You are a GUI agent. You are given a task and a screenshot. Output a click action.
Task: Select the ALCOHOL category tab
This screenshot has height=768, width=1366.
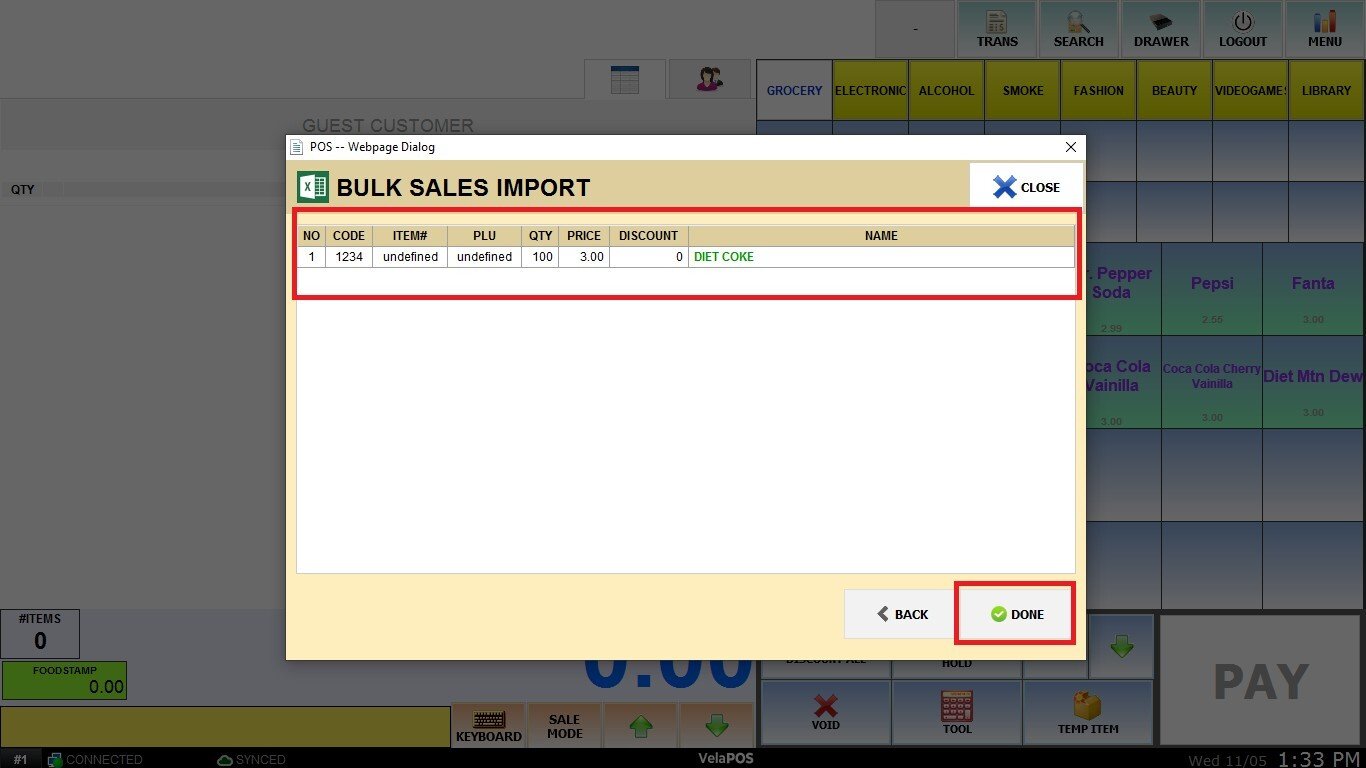pyautogui.click(x=946, y=90)
